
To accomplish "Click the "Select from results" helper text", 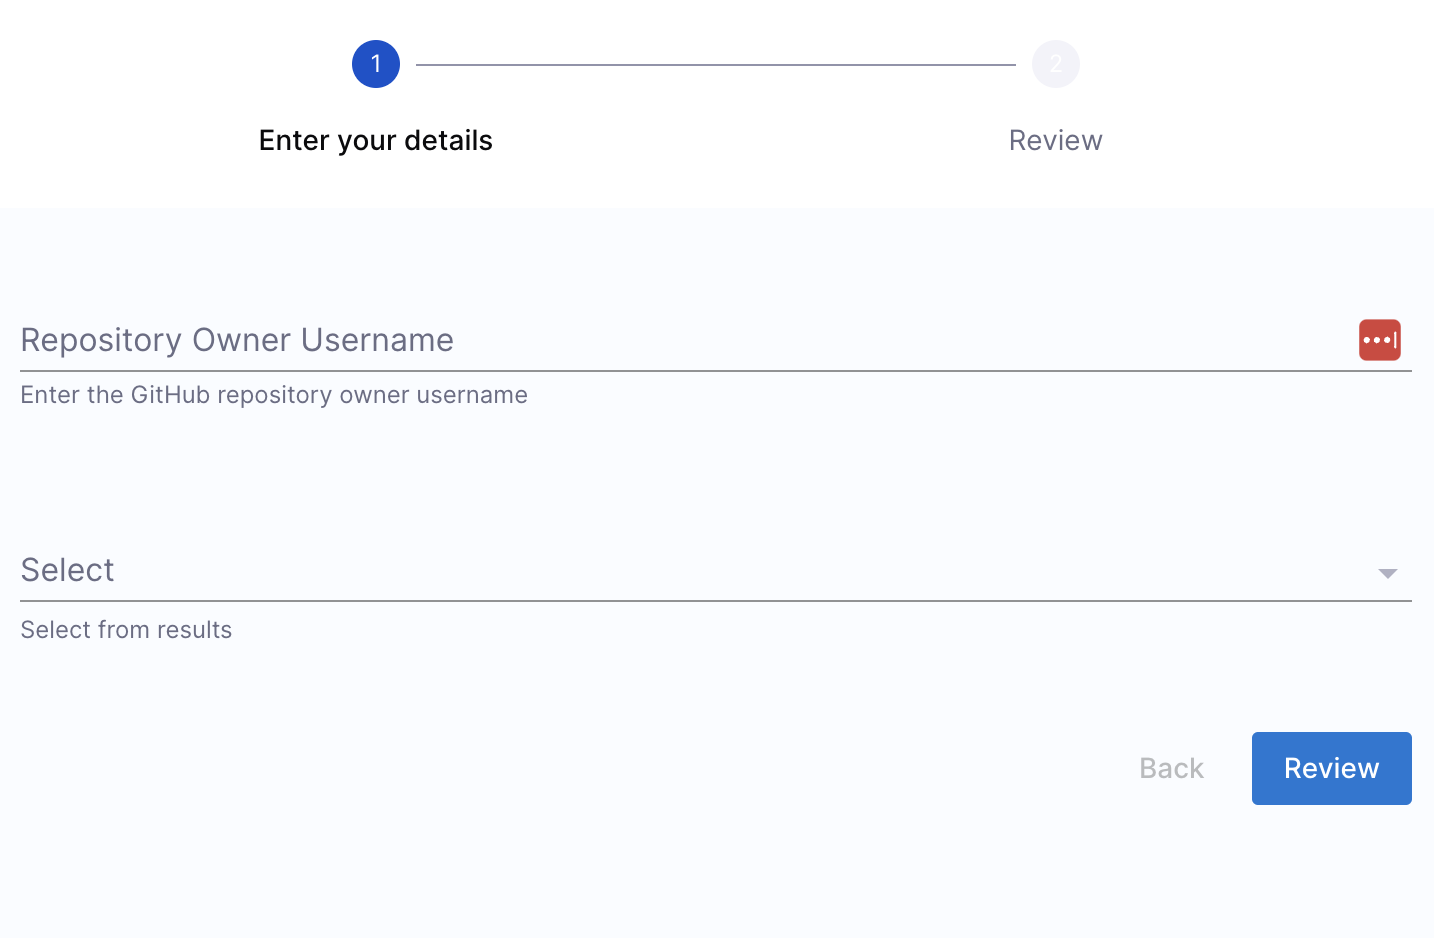I will (126, 630).
